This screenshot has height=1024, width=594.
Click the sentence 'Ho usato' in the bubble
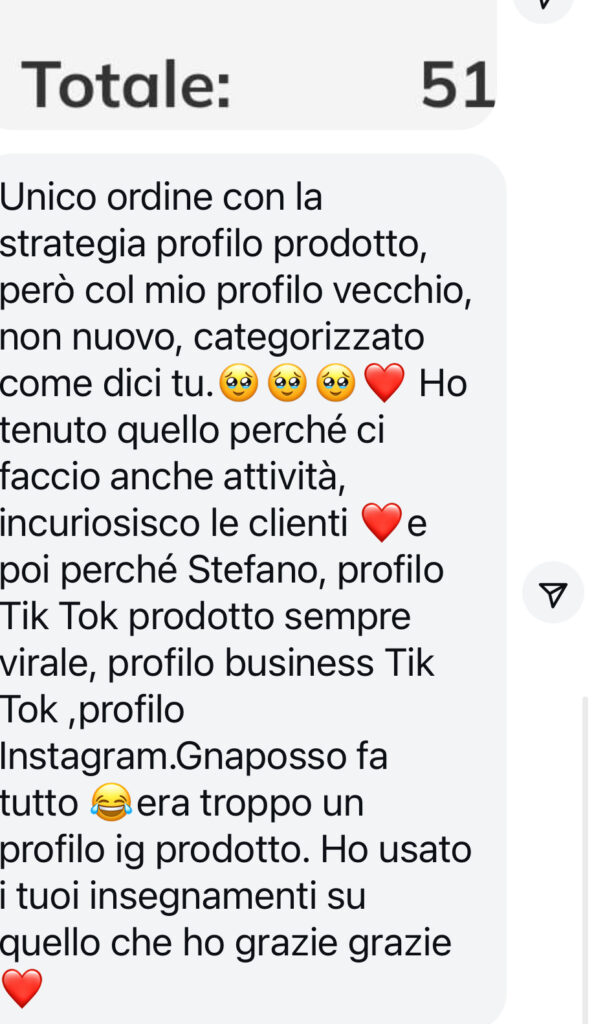coord(396,850)
